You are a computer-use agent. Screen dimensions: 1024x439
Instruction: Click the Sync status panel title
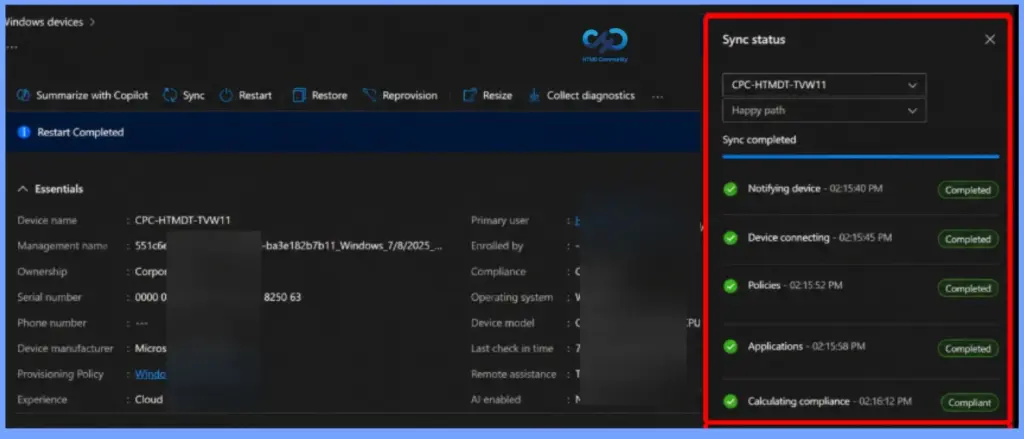(x=754, y=39)
